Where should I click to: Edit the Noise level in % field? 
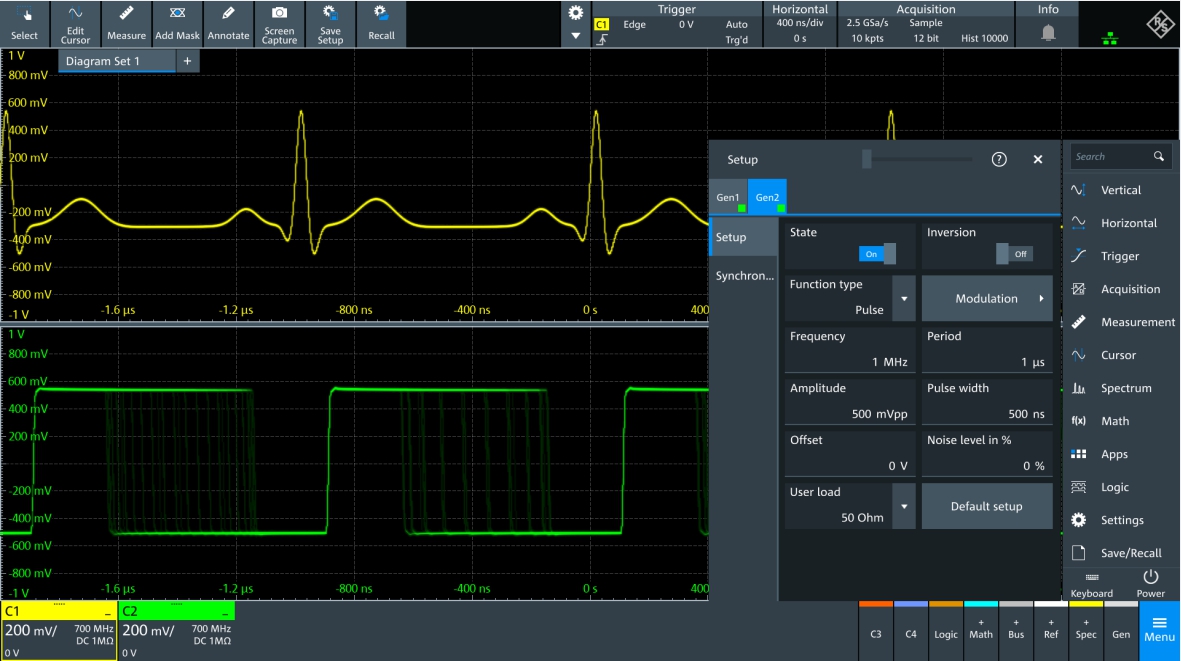pyautogui.click(x=987, y=454)
